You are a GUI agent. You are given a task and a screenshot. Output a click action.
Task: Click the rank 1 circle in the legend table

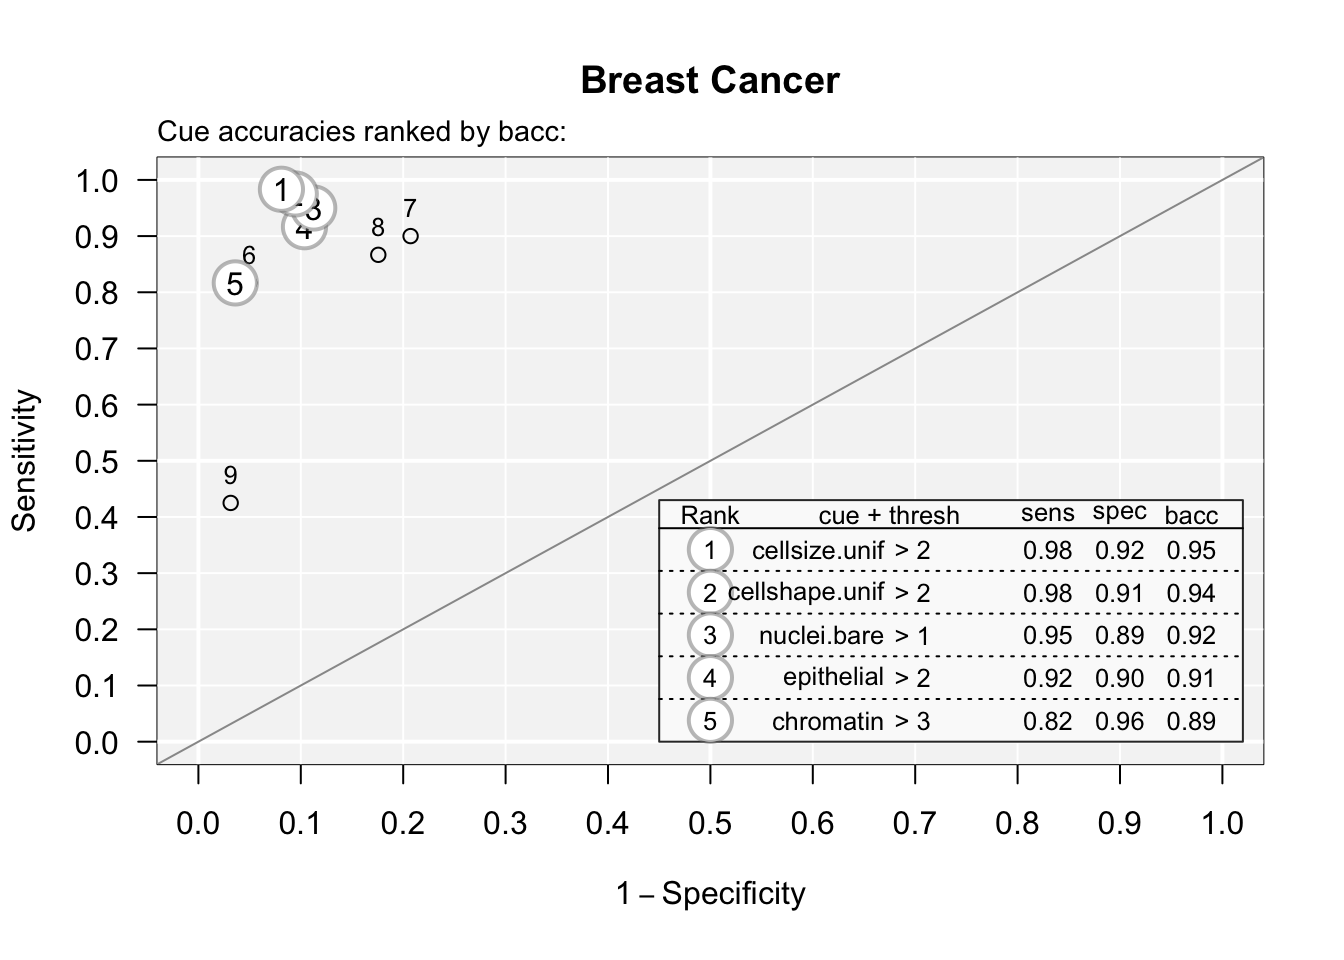coord(710,550)
